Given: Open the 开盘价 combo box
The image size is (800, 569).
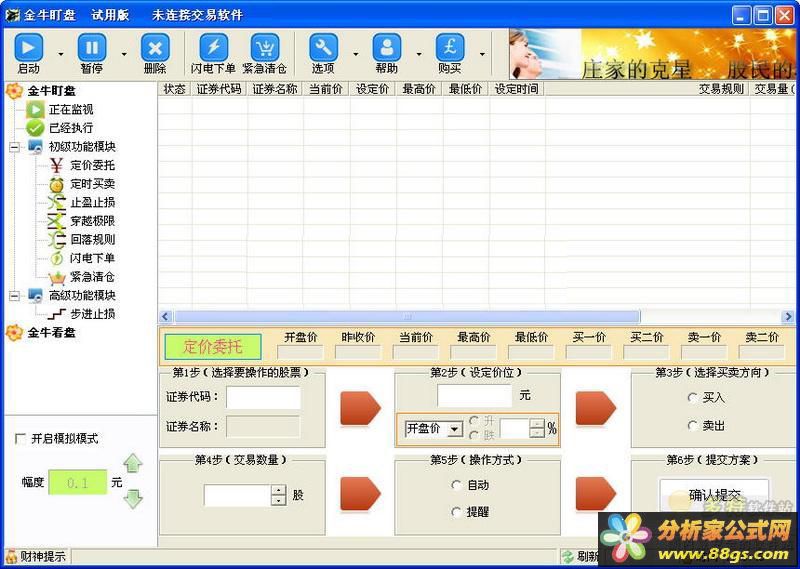Looking at the screenshot, I should point(434,429).
